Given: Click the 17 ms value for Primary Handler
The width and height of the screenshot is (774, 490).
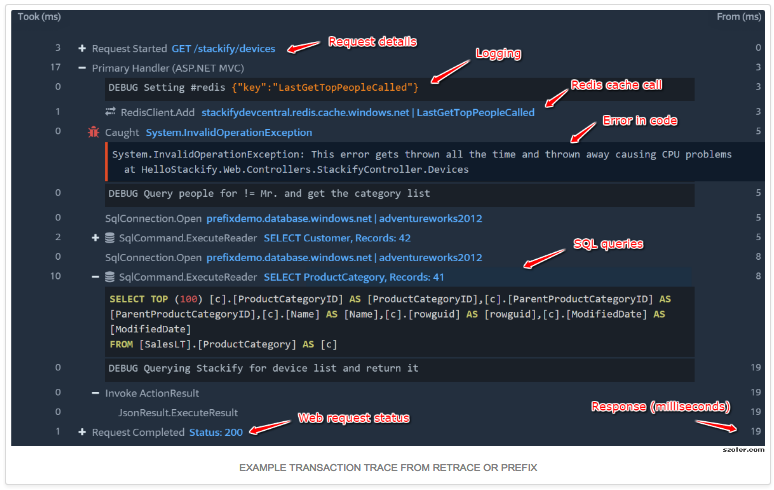Looking at the screenshot, I should (x=56, y=67).
